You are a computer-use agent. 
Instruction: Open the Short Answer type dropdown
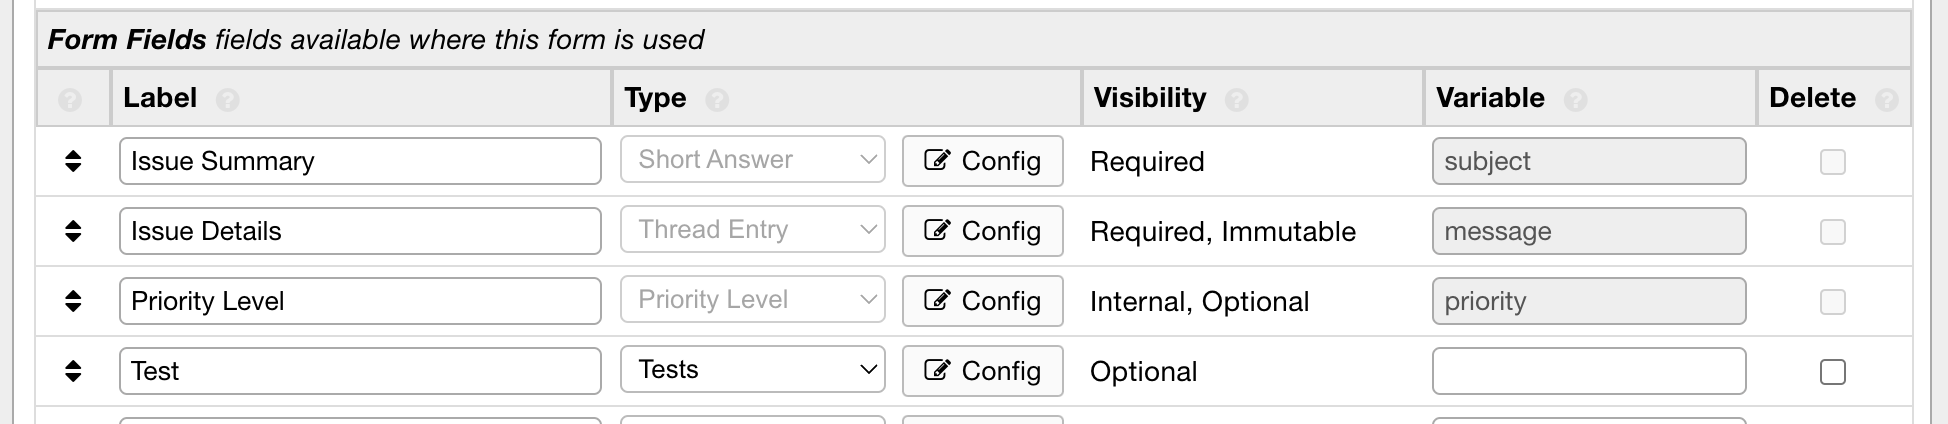click(753, 160)
